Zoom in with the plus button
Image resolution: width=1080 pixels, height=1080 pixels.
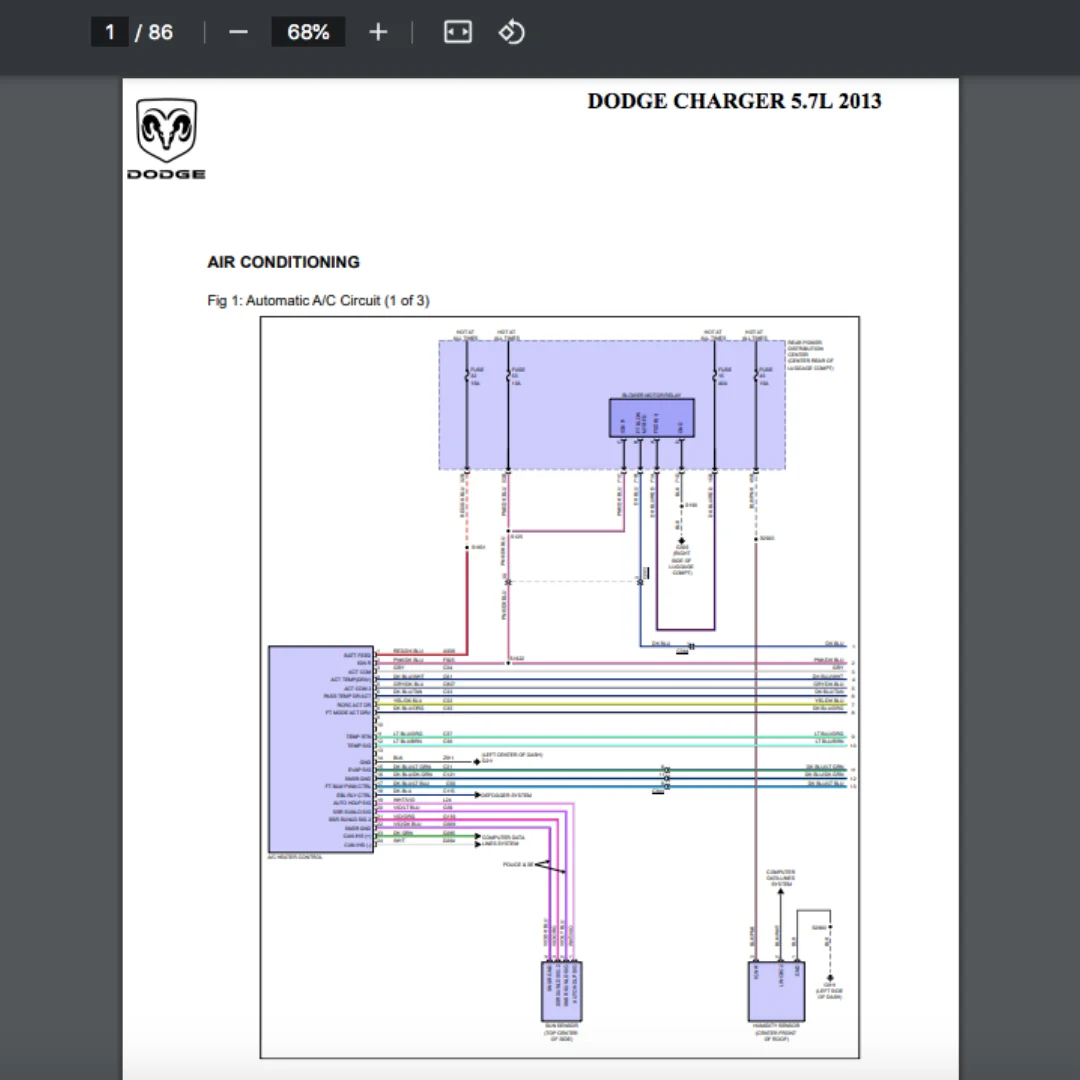(377, 32)
